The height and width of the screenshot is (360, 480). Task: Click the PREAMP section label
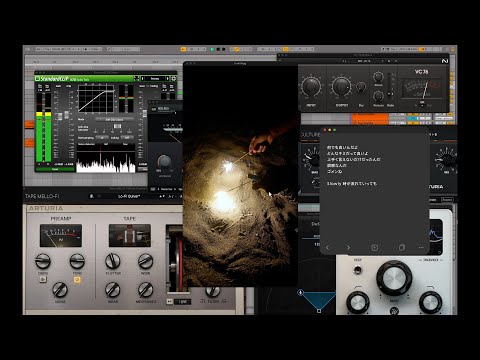pos(61,219)
